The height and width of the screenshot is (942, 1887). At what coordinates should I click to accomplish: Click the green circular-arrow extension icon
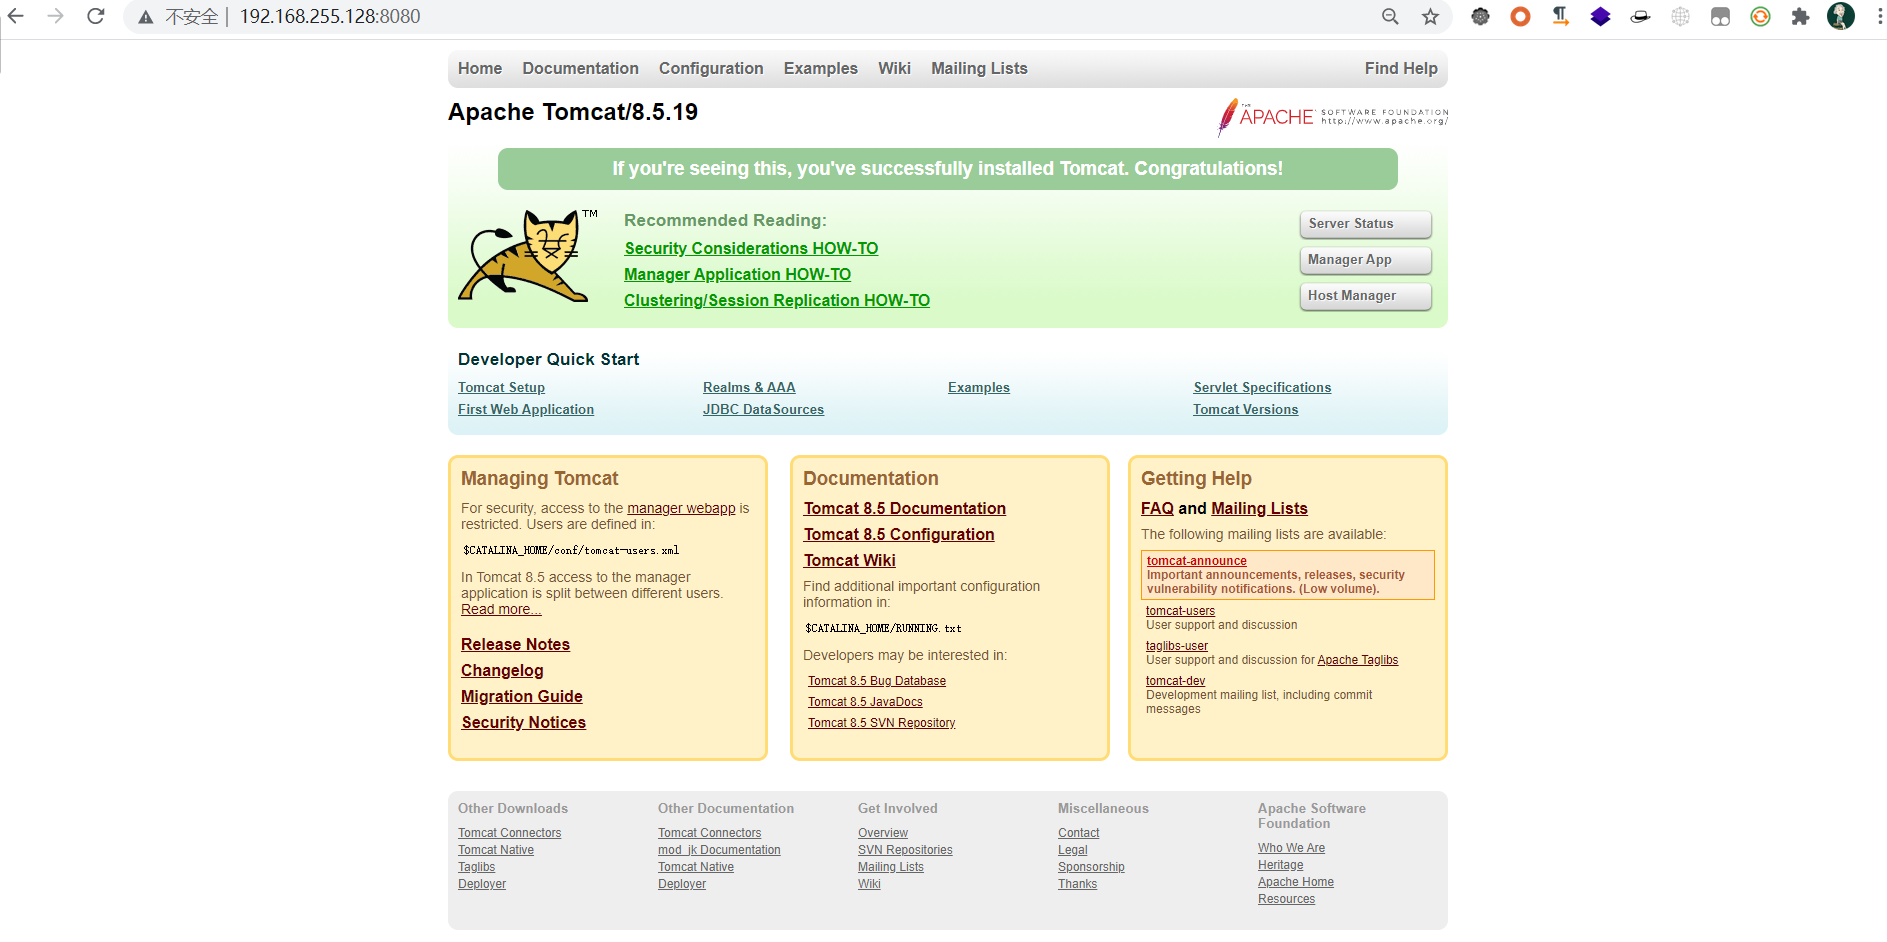tap(1760, 16)
